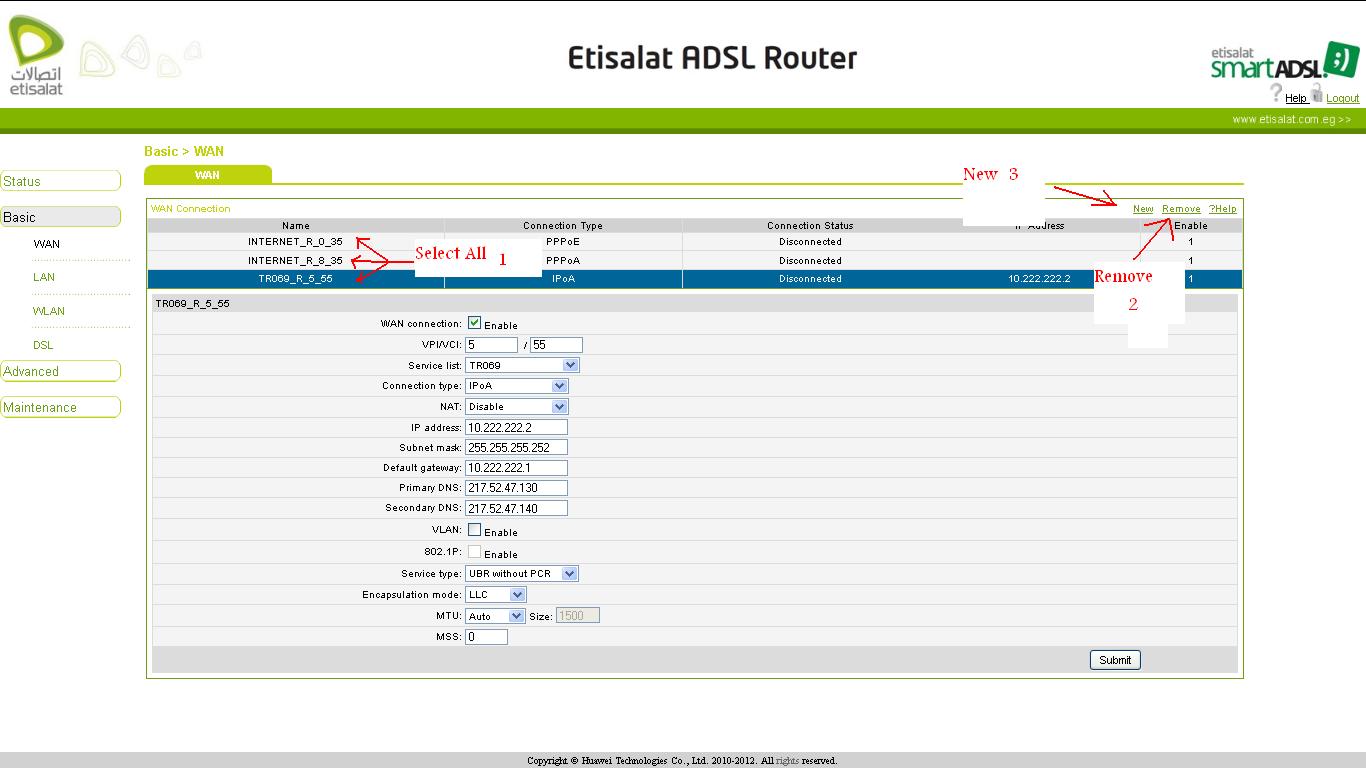
Task: Click the smartADSL logo at top right
Action: 1284,61
